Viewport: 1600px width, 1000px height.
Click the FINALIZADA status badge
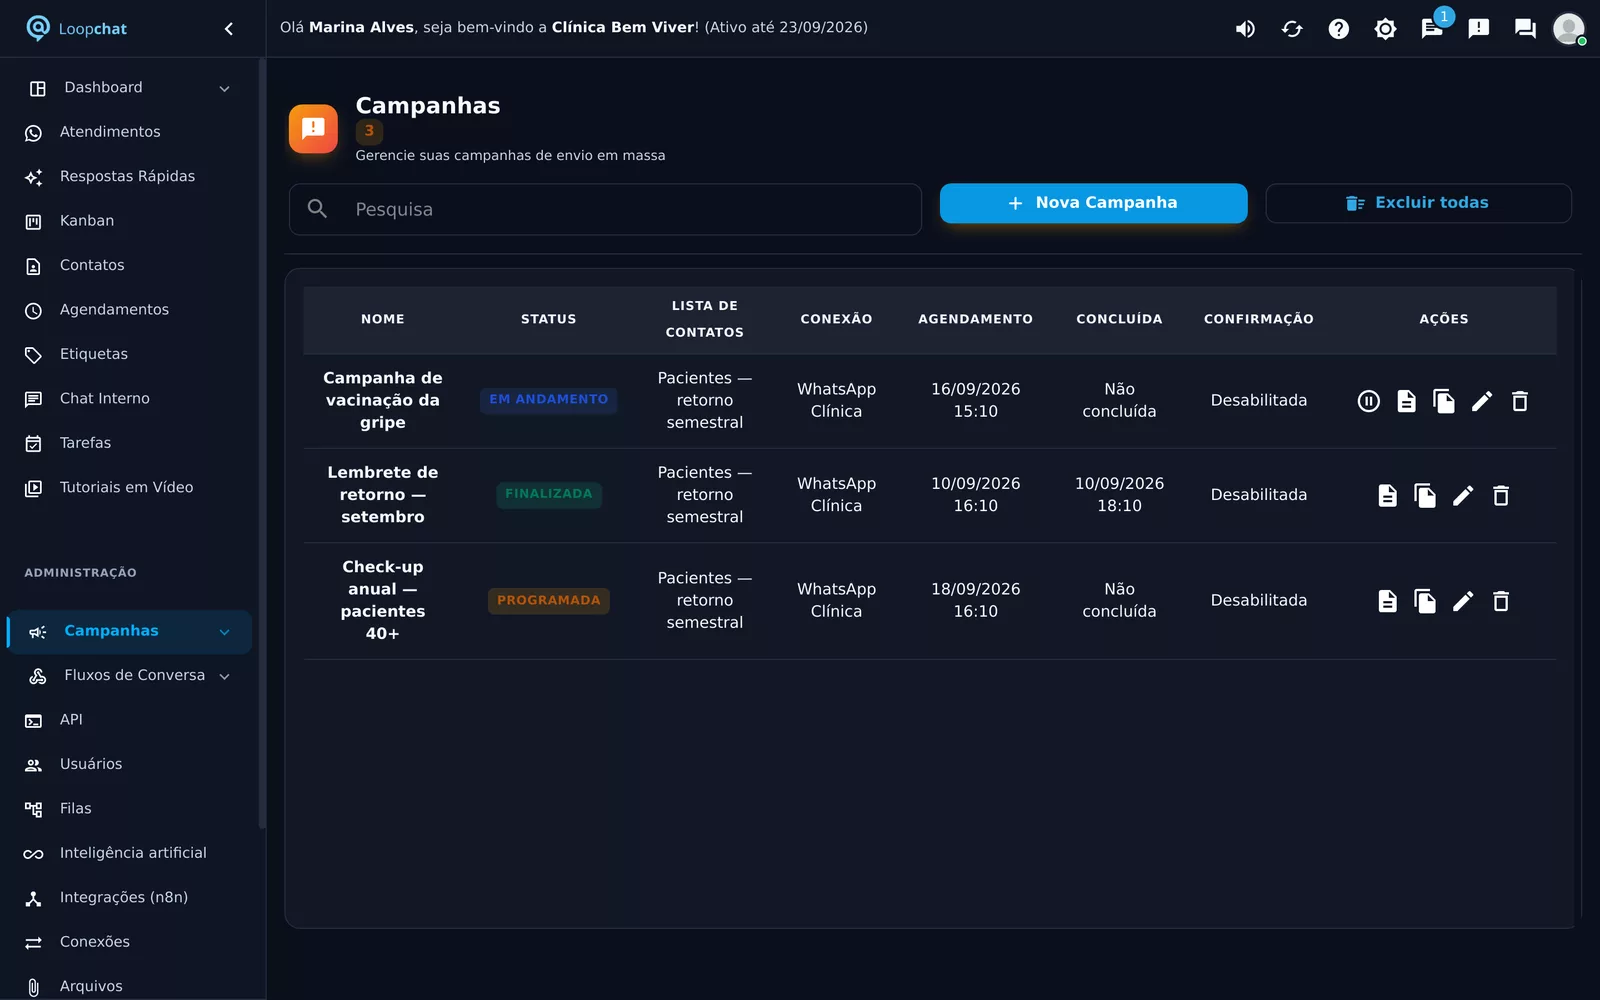click(548, 494)
